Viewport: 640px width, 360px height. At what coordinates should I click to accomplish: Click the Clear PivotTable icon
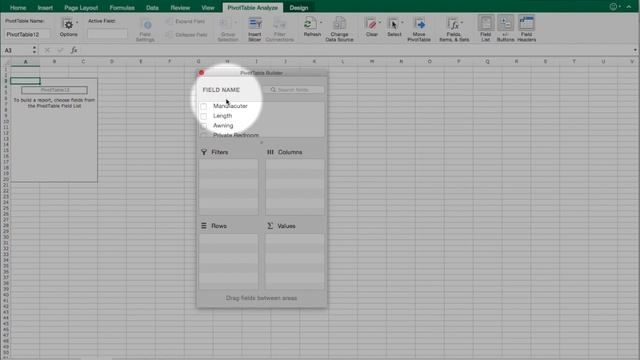371,24
